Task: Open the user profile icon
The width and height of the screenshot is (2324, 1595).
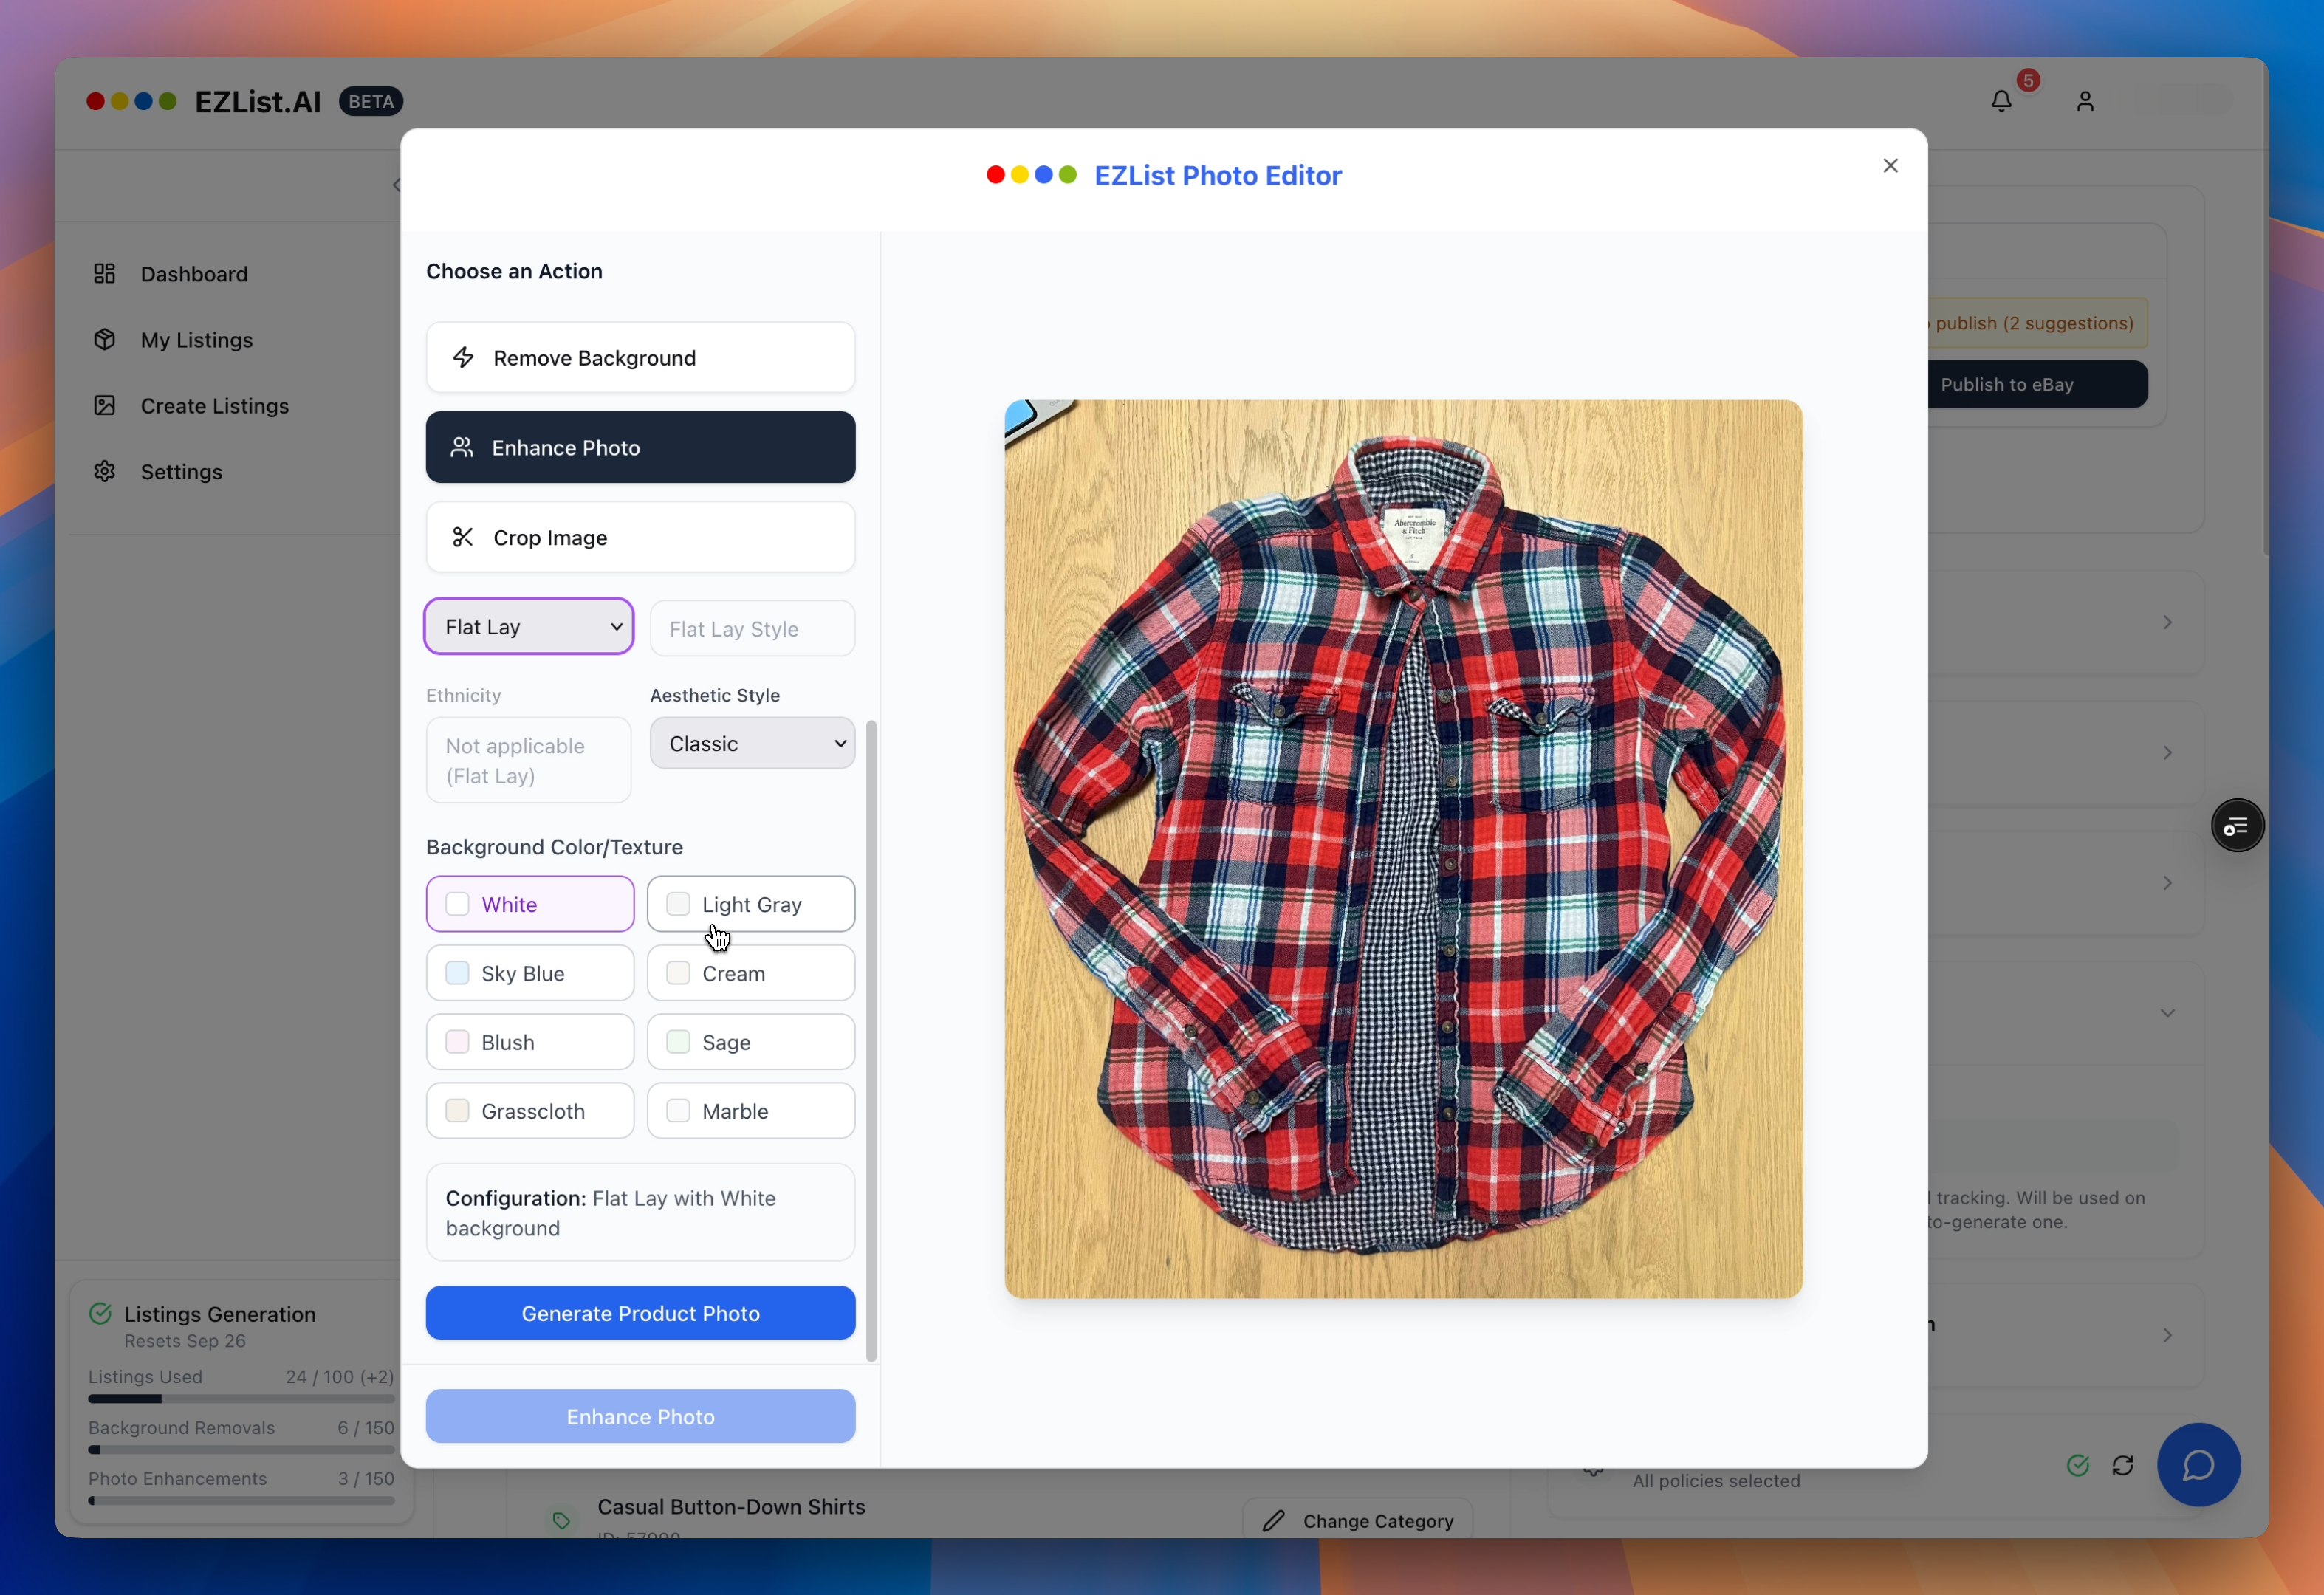Action: 2085,101
